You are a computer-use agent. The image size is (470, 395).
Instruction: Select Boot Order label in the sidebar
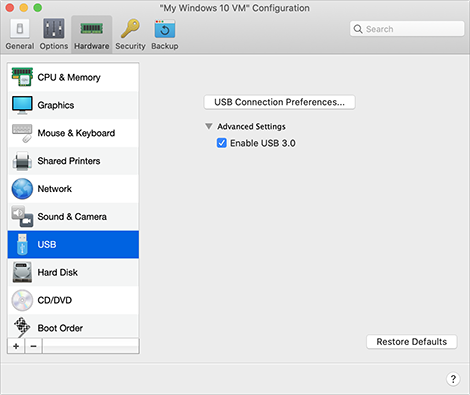click(x=60, y=328)
